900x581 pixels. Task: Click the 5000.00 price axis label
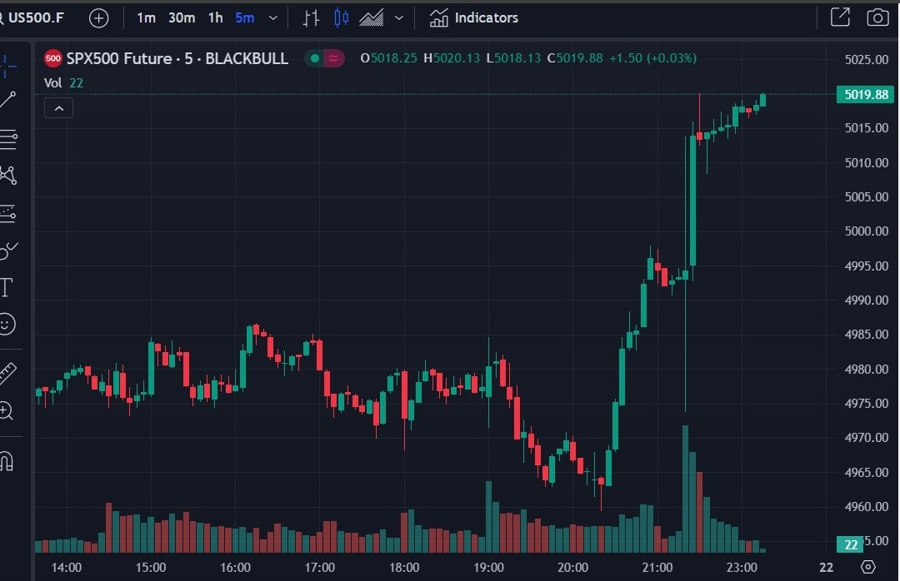coord(866,231)
